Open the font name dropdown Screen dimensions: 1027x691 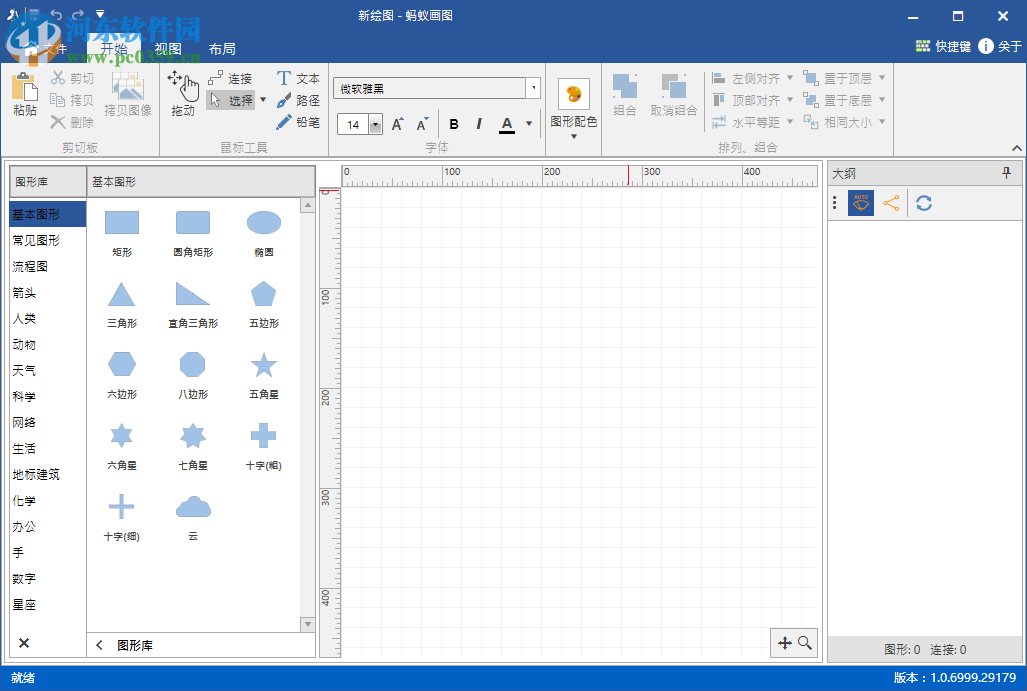533,89
